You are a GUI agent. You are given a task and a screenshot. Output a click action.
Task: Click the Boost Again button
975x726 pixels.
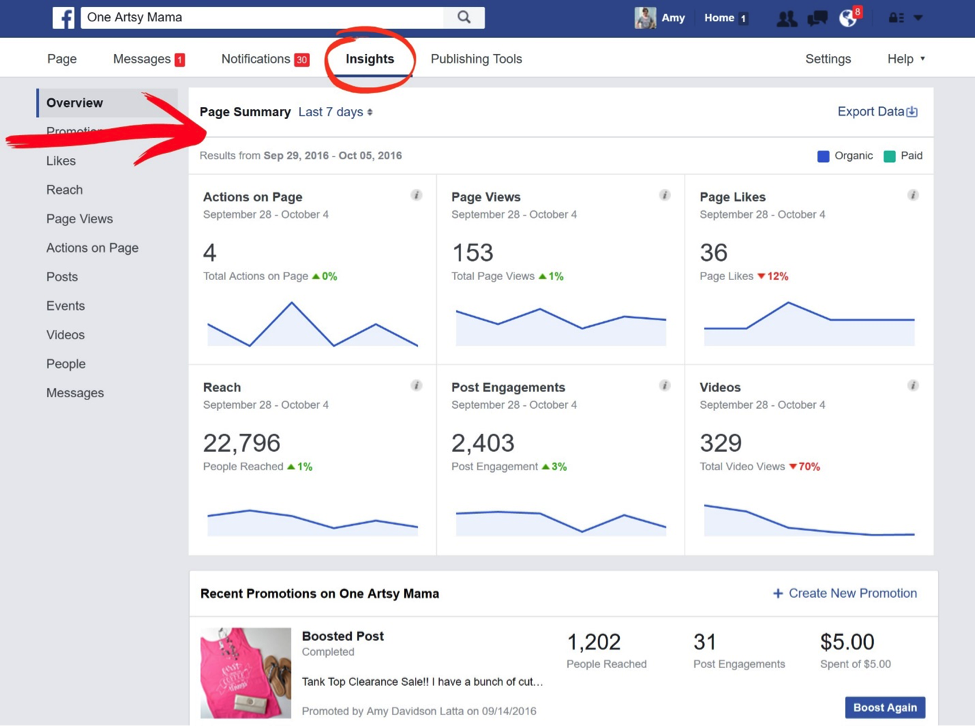[x=885, y=707]
